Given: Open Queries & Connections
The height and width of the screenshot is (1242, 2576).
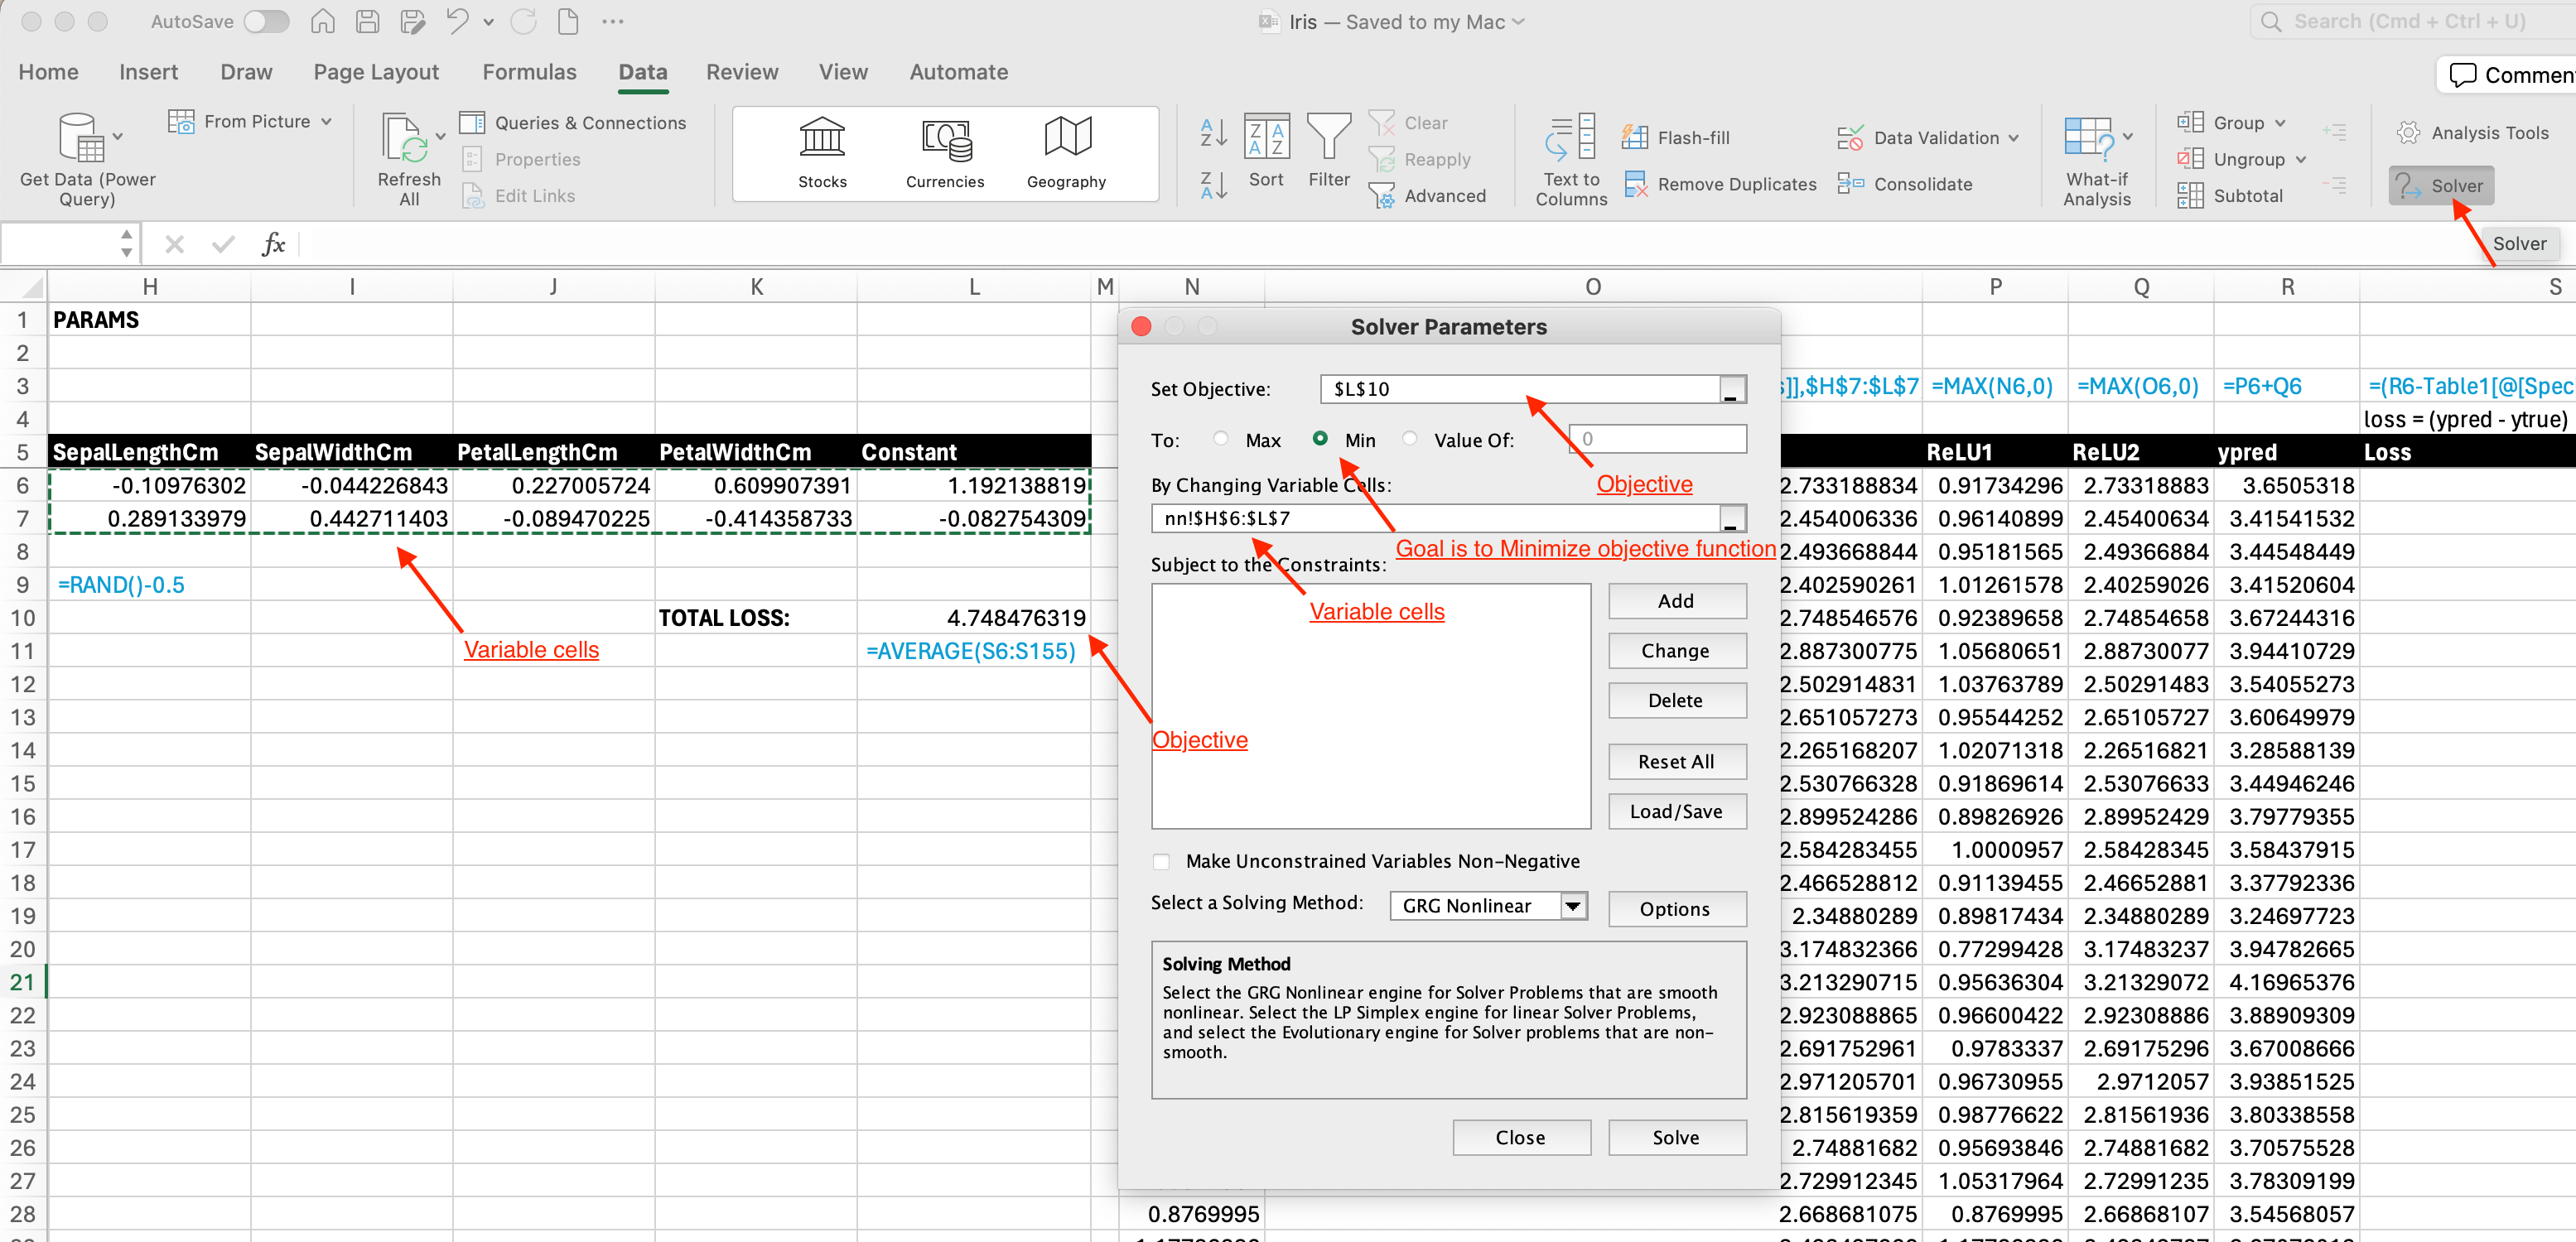Looking at the screenshot, I should (573, 123).
